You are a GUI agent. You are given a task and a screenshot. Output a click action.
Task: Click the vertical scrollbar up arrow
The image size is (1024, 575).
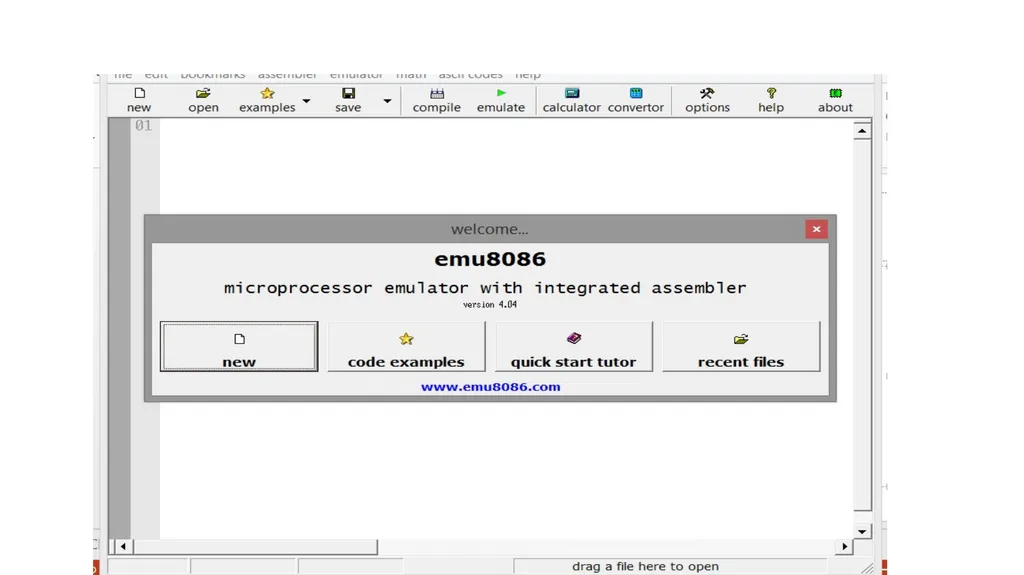coord(862,131)
